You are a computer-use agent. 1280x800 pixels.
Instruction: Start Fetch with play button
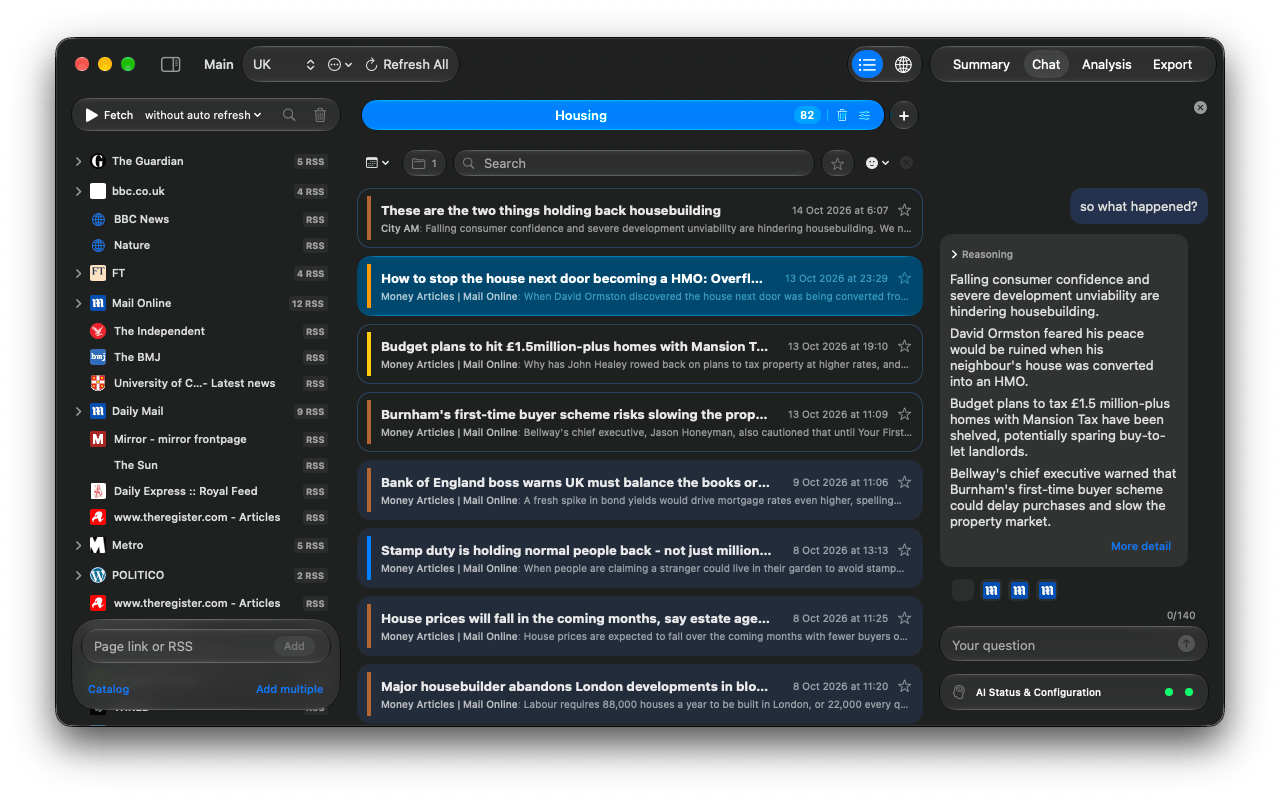click(109, 115)
